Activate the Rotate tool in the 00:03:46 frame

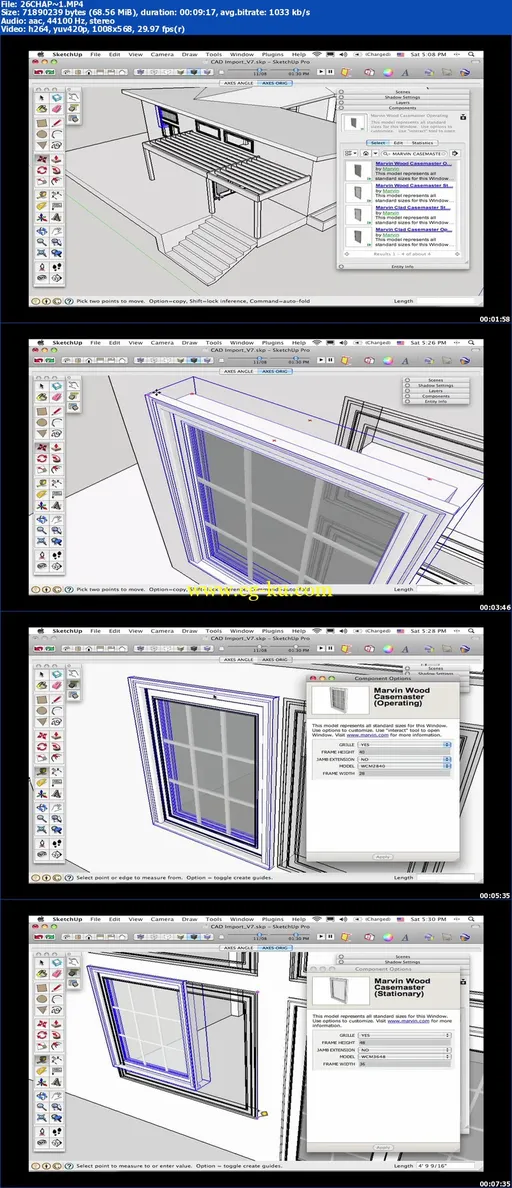tap(42, 458)
